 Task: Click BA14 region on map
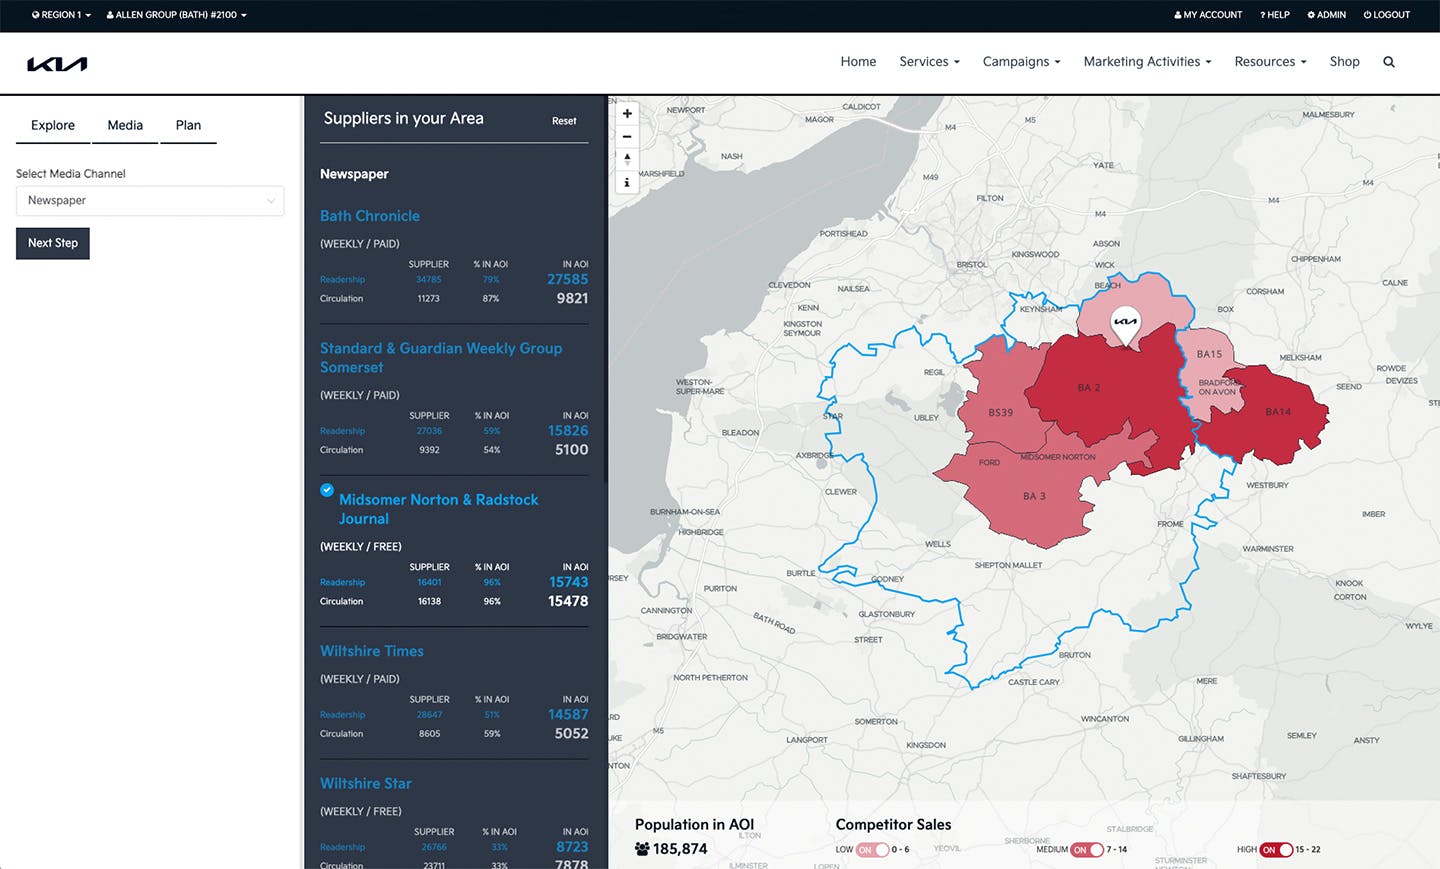click(x=1278, y=412)
